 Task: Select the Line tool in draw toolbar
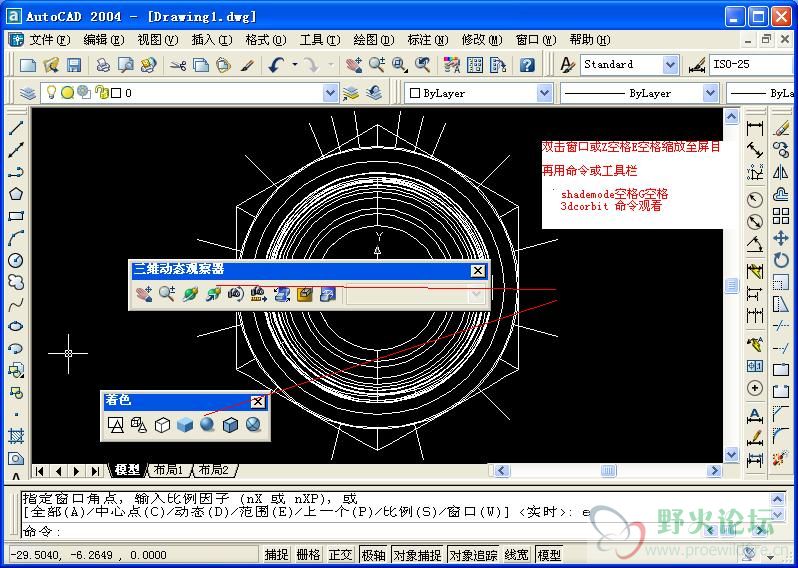pyautogui.click(x=16, y=128)
